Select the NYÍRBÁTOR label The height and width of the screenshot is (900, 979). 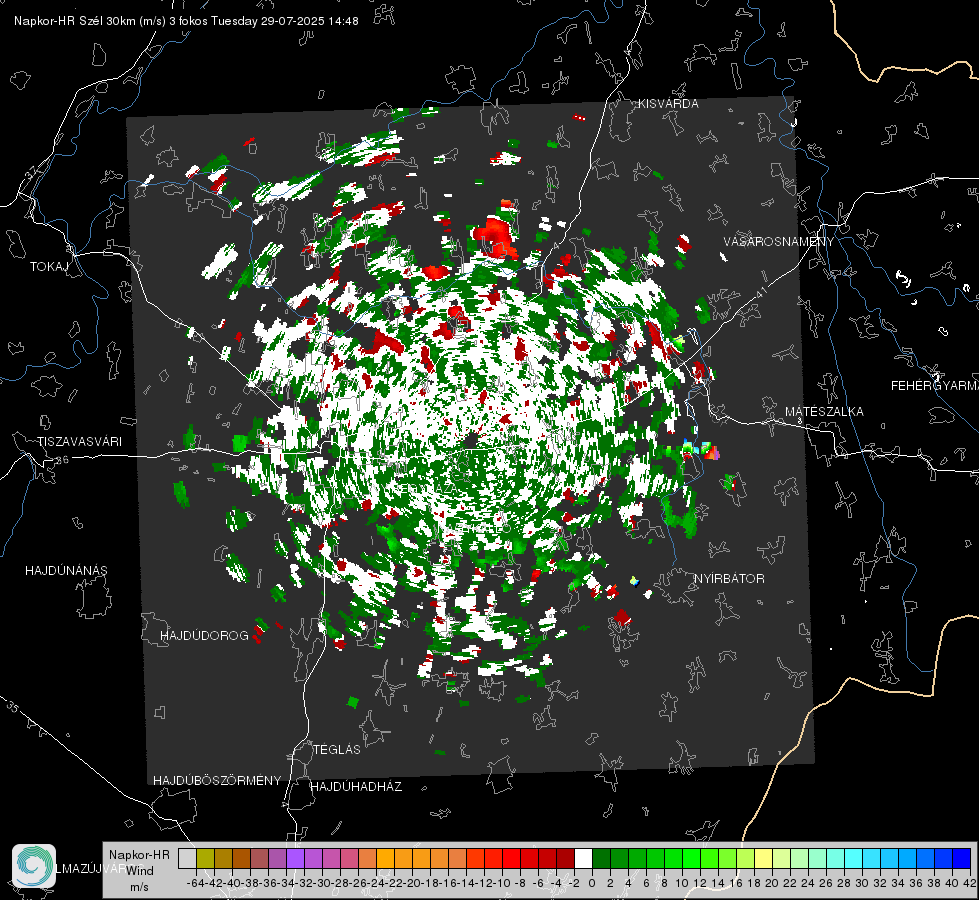pyautogui.click(x=729, y=579)
